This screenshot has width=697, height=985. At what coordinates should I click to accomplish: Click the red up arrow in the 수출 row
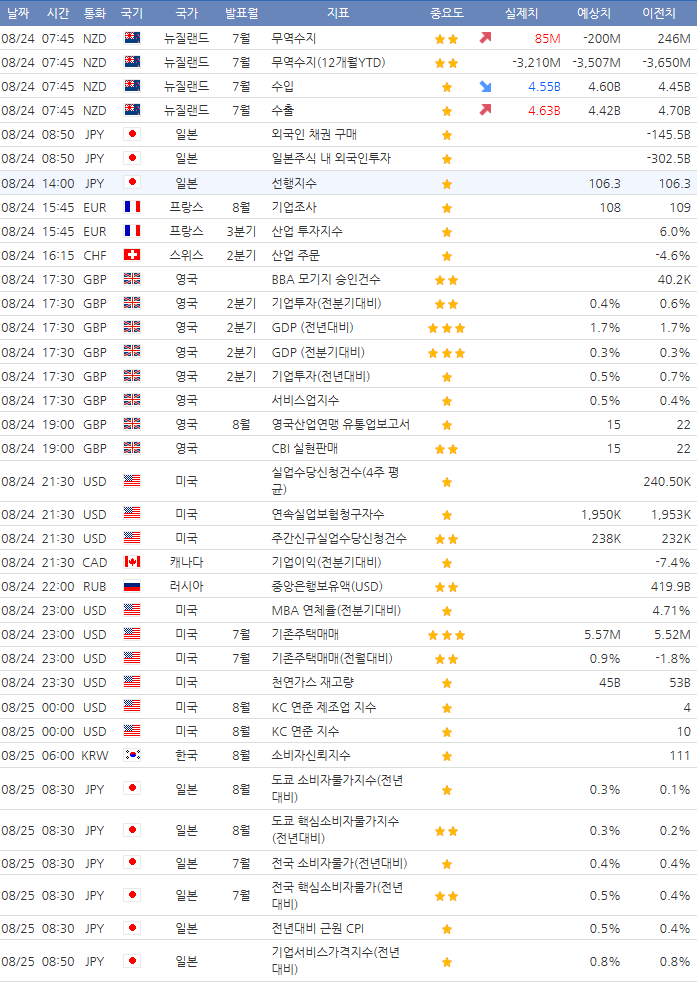click(485, 110)
